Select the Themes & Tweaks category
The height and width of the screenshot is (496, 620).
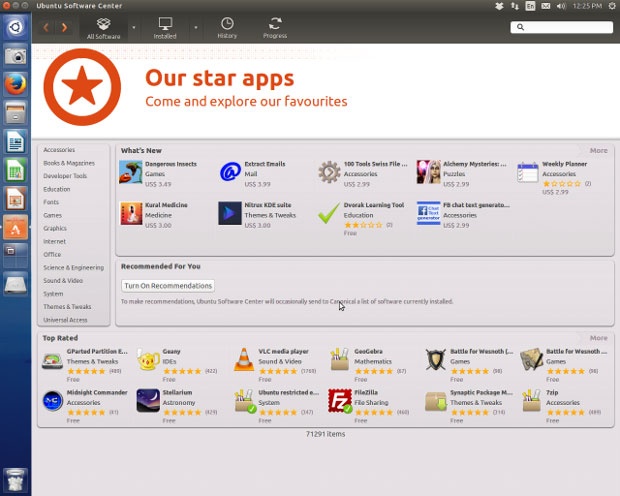coord(67,307)
